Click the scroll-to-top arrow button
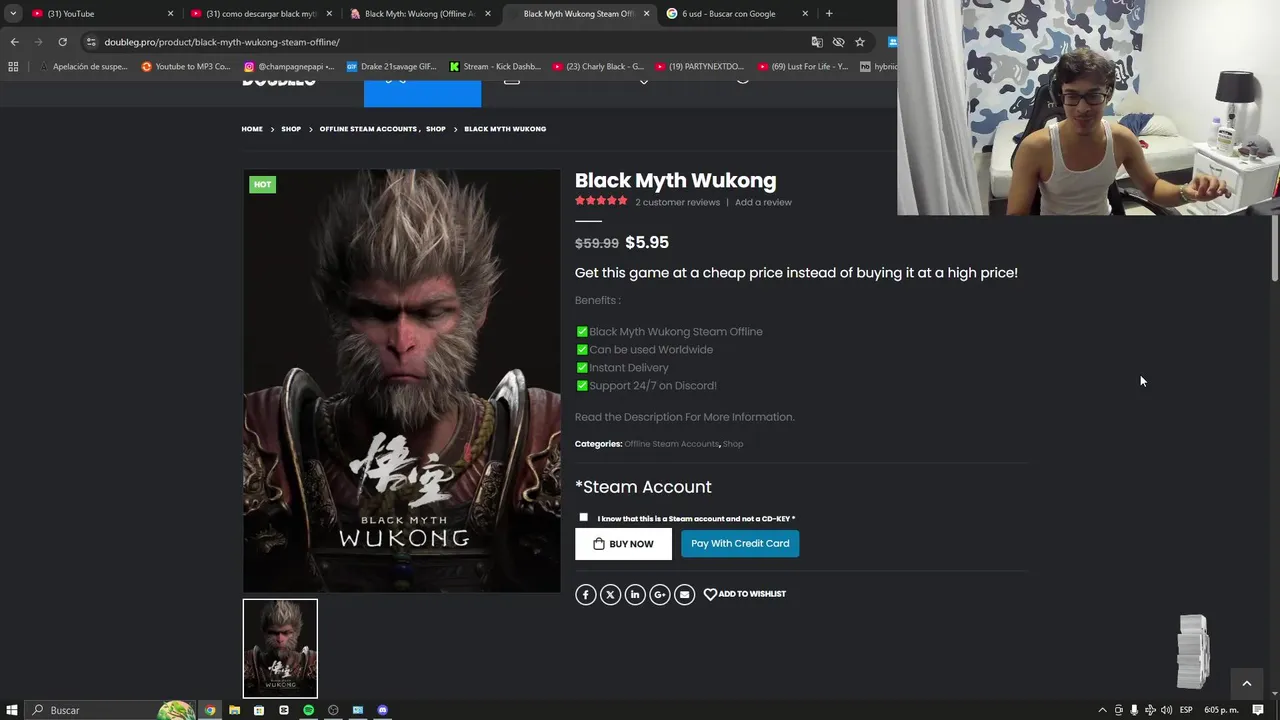The width and height of the screenshot is (1280, 720). 1246,684
